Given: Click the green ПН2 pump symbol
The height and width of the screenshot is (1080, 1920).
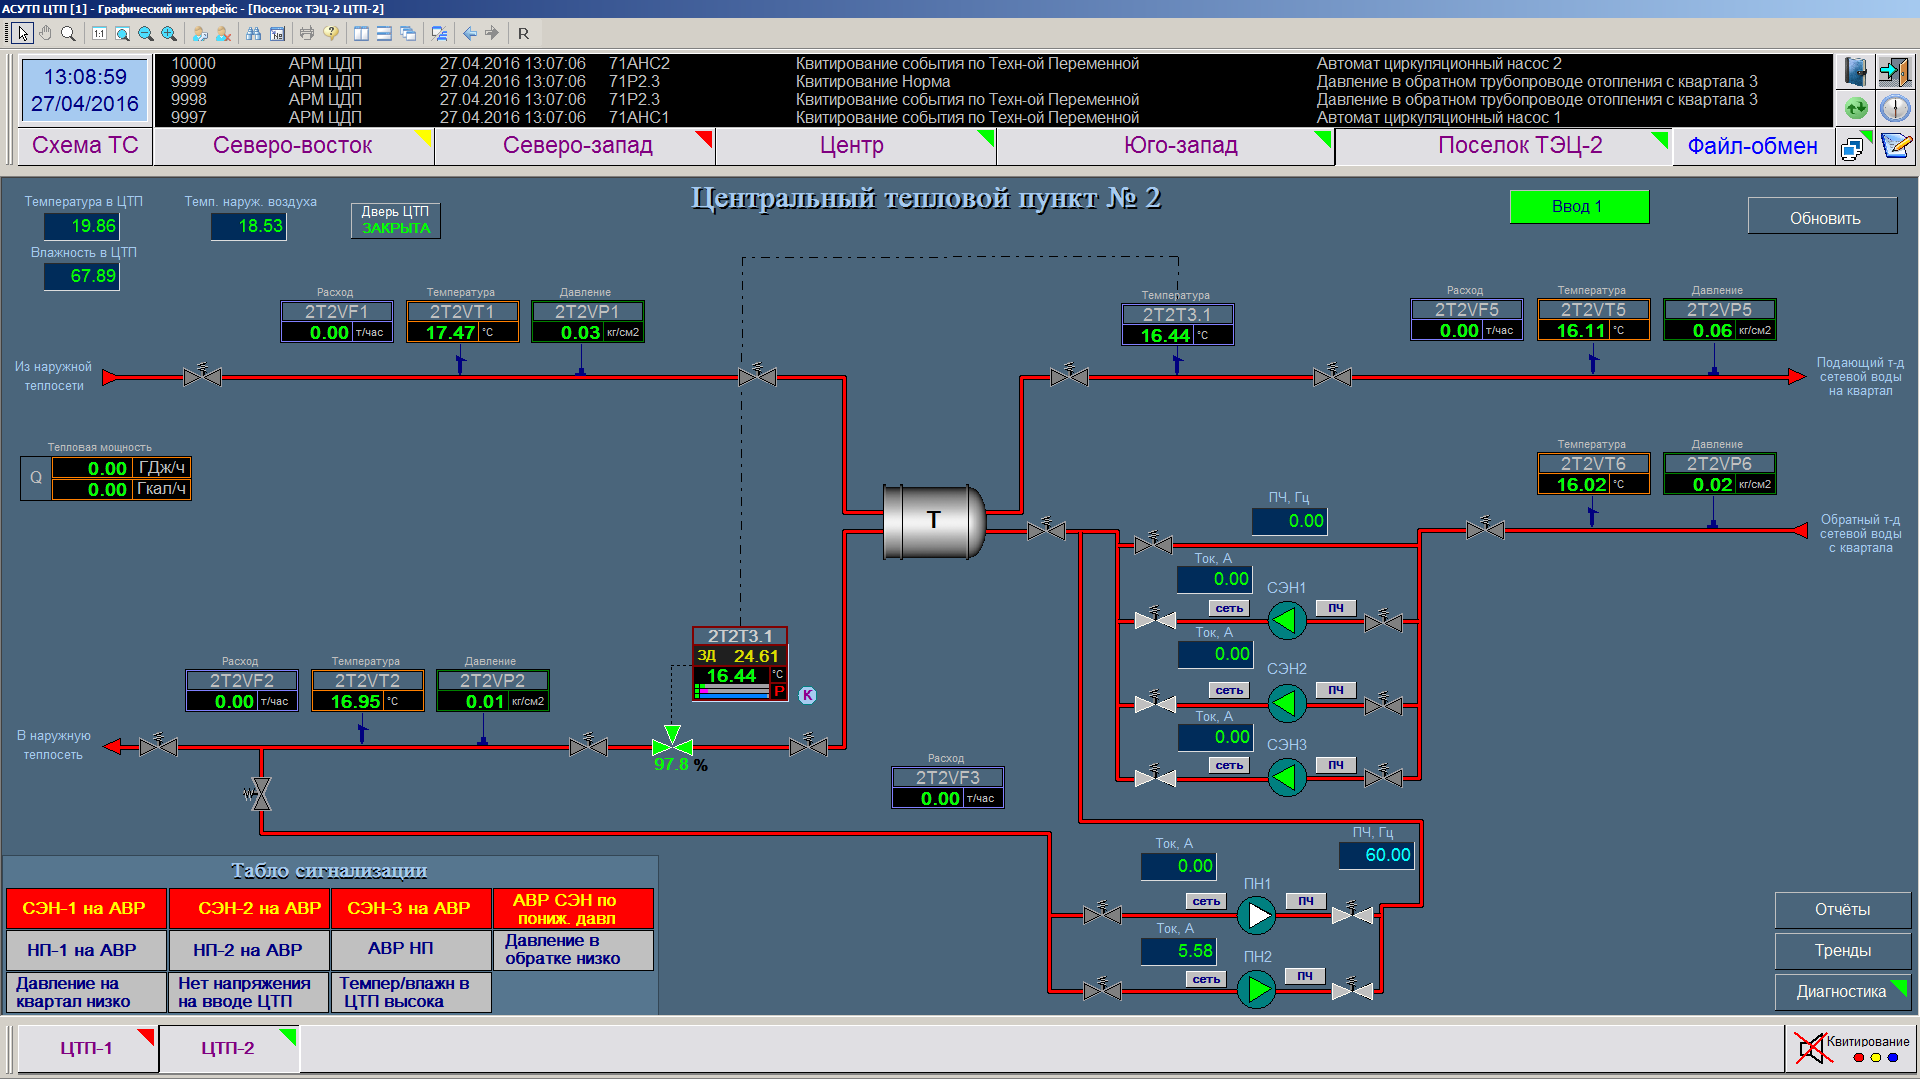Looking at the screenshot, I should [x=1257, y=989].
